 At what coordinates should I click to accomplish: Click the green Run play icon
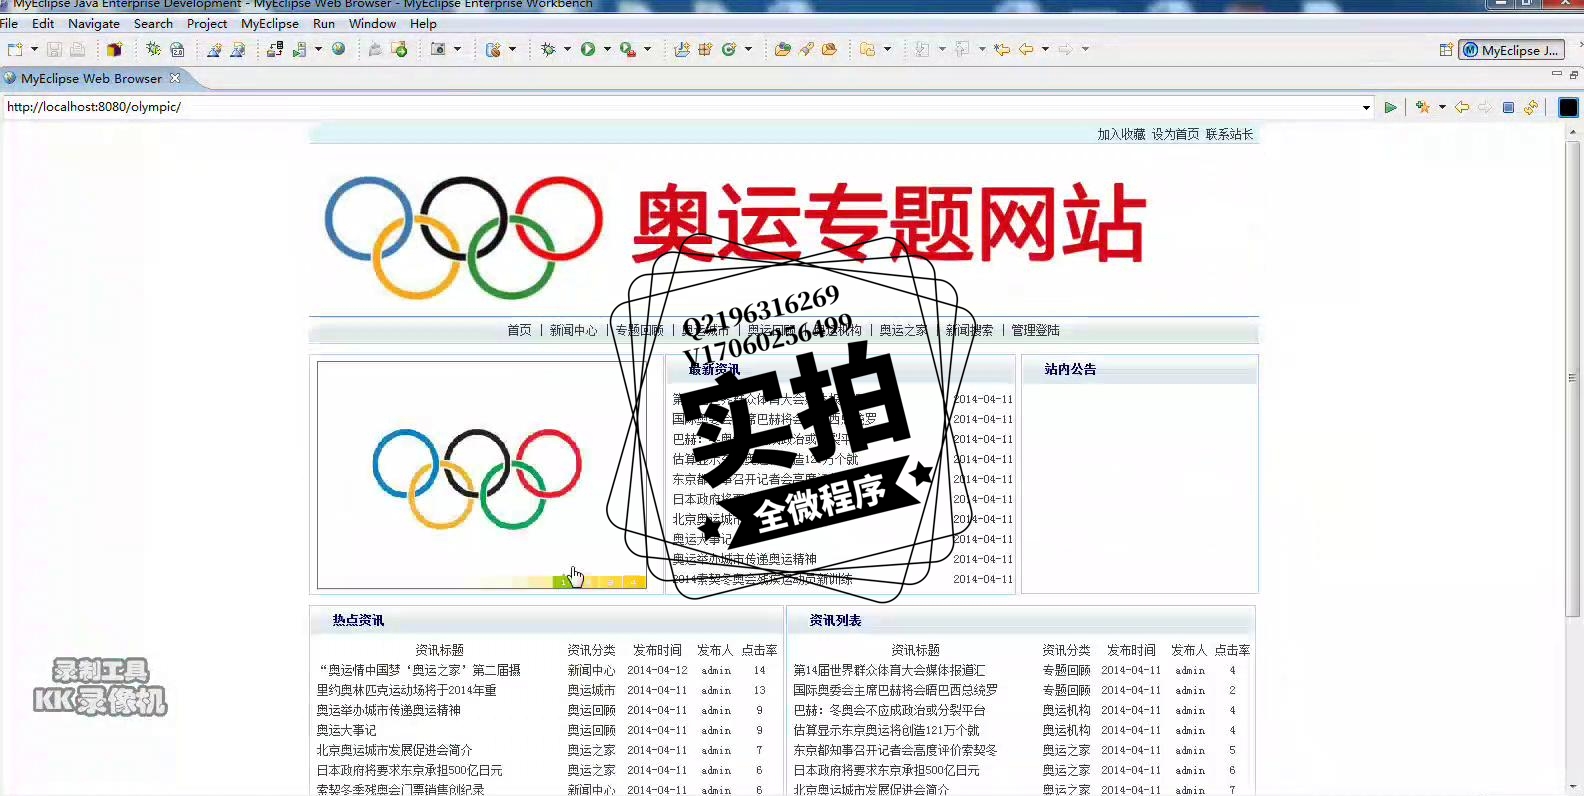click(588, 49)
